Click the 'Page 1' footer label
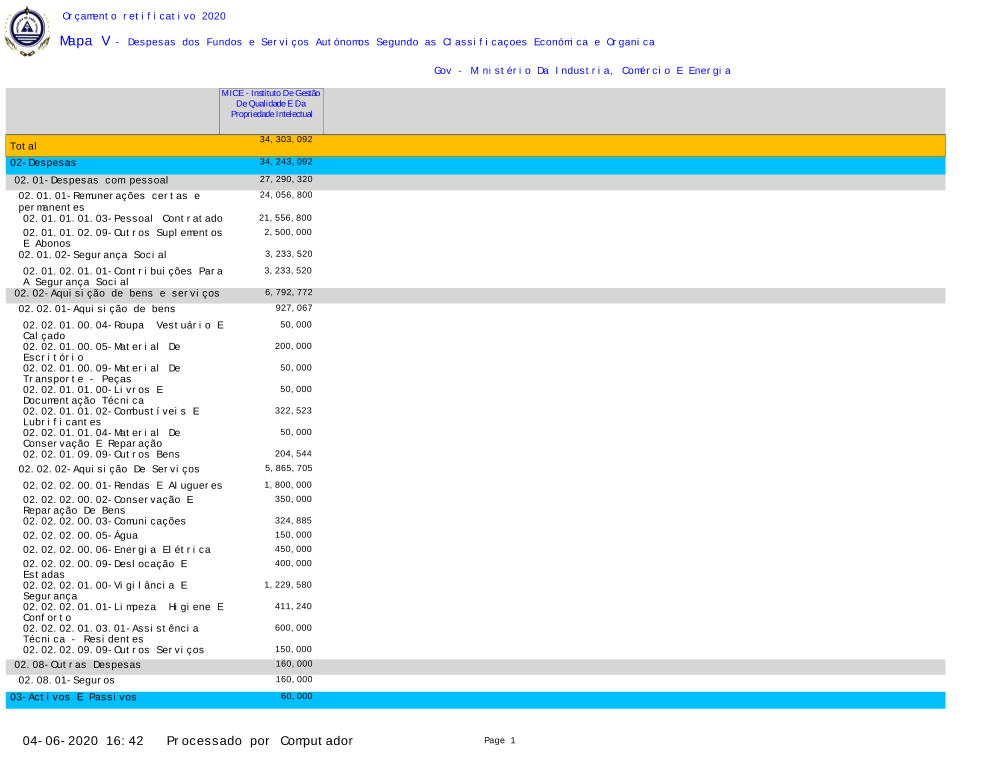This screenshot has height=773, width=1000. (x=499, y=741)
